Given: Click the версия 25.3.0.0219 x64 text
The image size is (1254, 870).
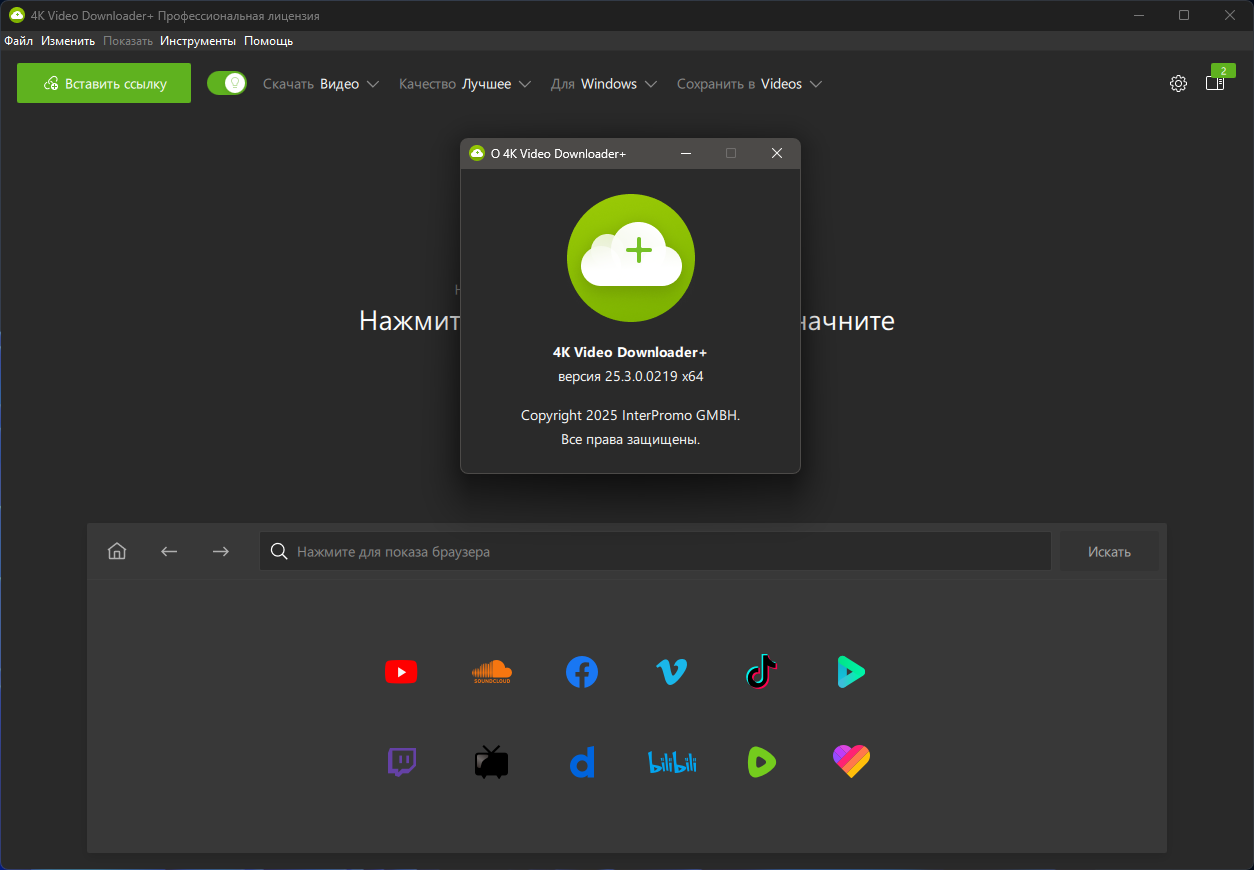Looking at the screenshot, I should [631, 377].
